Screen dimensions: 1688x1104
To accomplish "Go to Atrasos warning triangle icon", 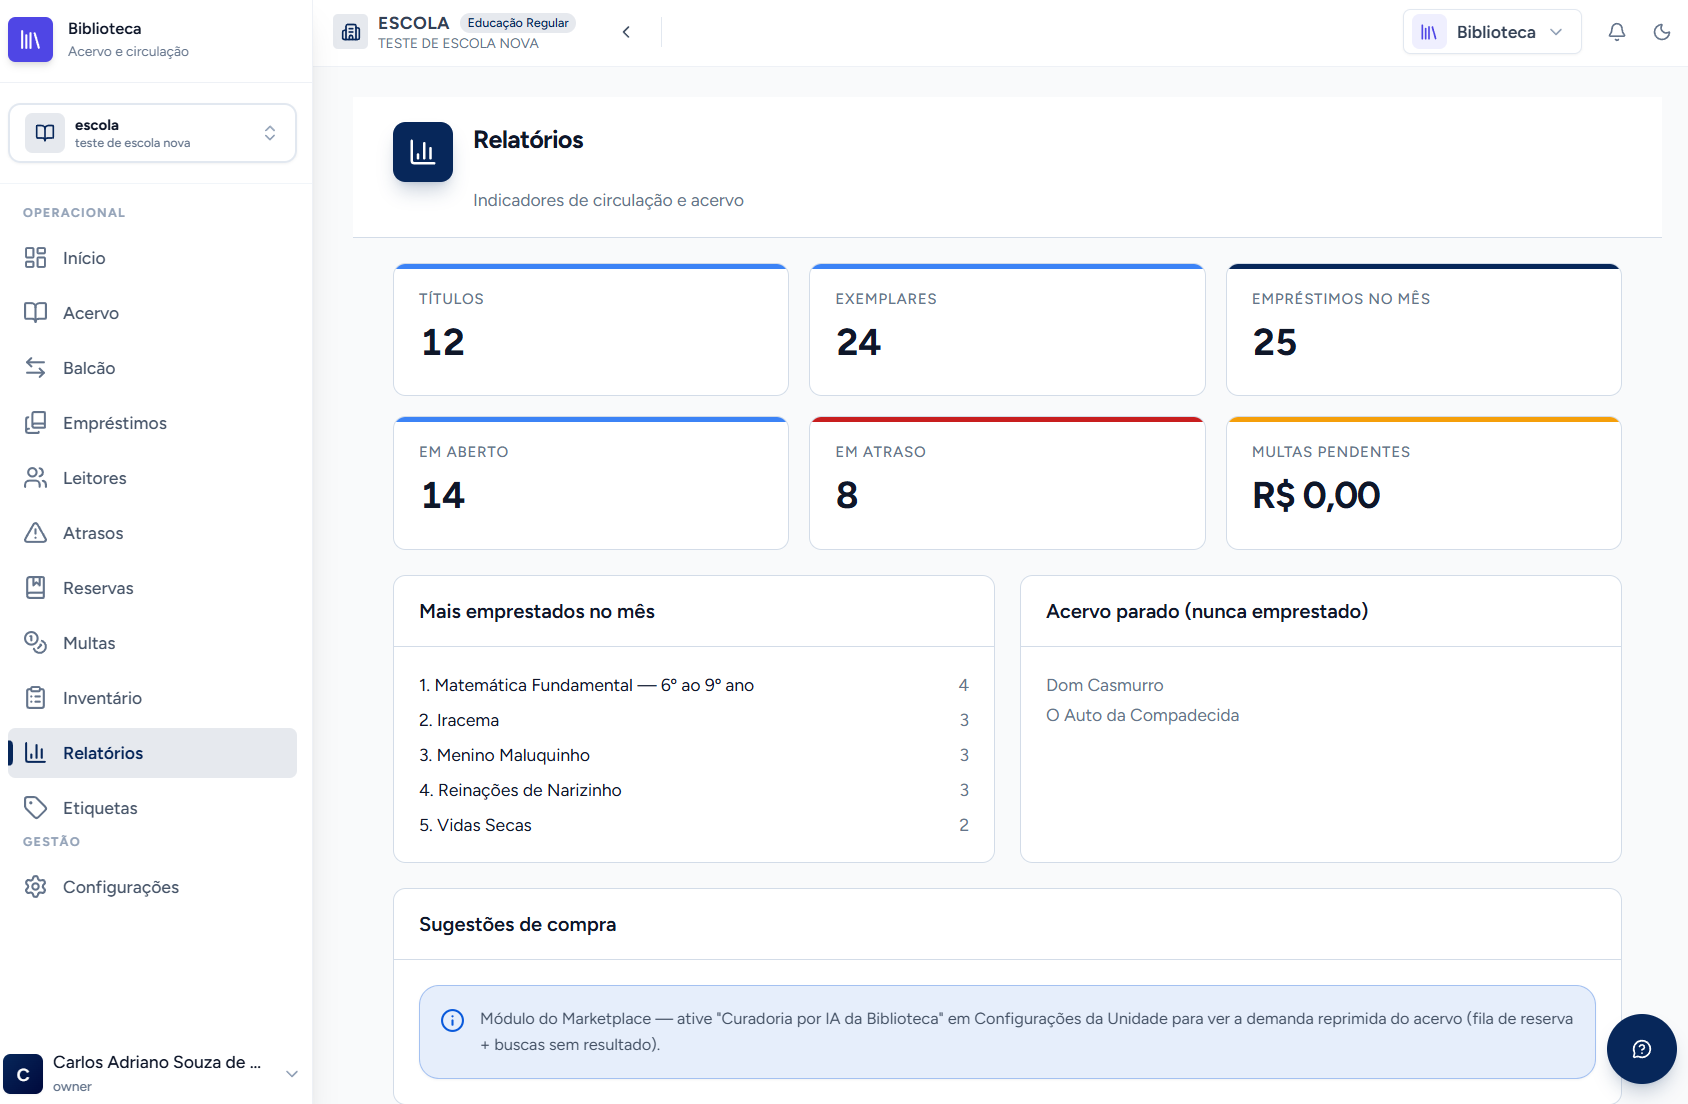I will click(35, 533).
